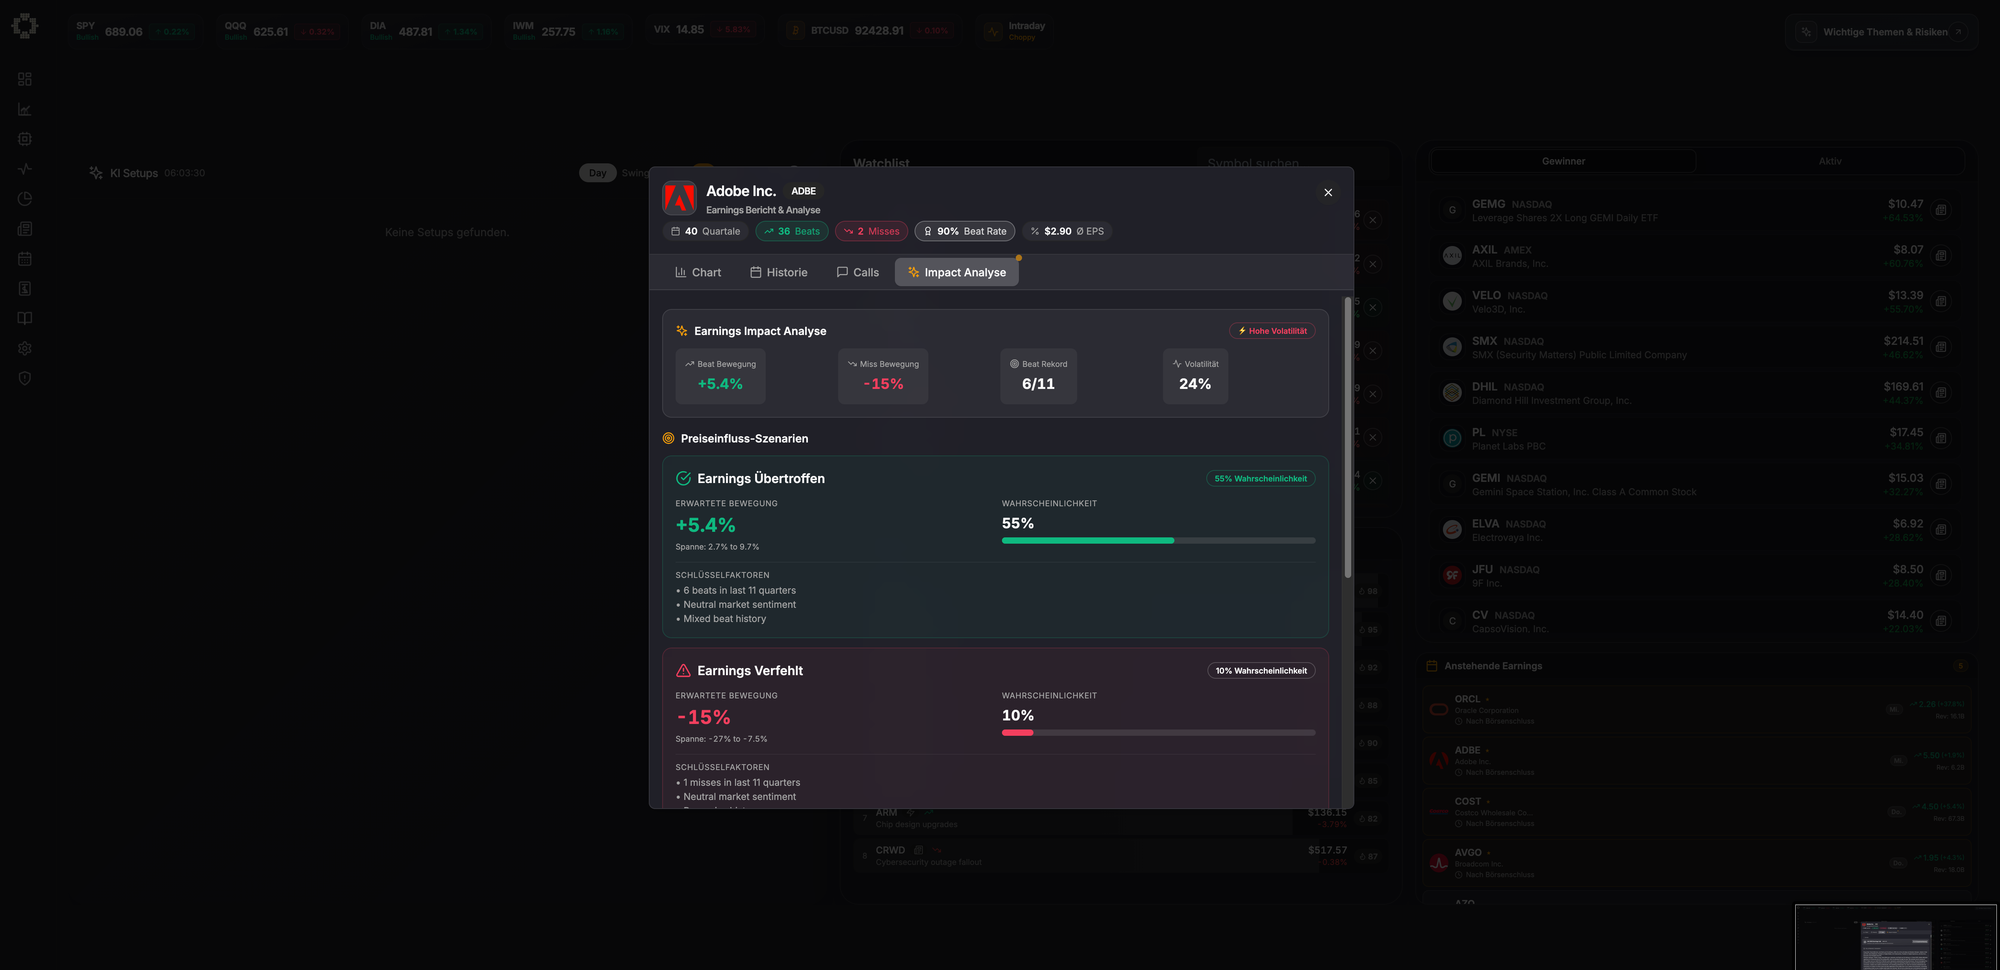
Task: Click the 36 Beats badge
Action: pyautogui.click(x=791, y=231)
